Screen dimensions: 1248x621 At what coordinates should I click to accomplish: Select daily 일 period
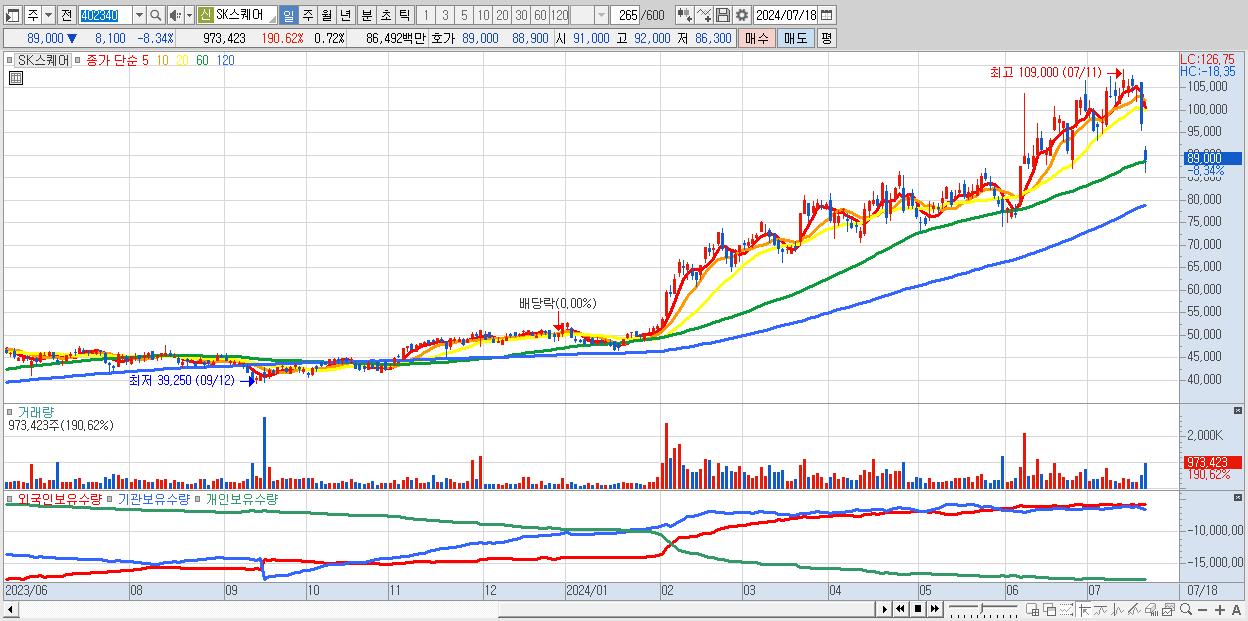[x=288, y=15]
